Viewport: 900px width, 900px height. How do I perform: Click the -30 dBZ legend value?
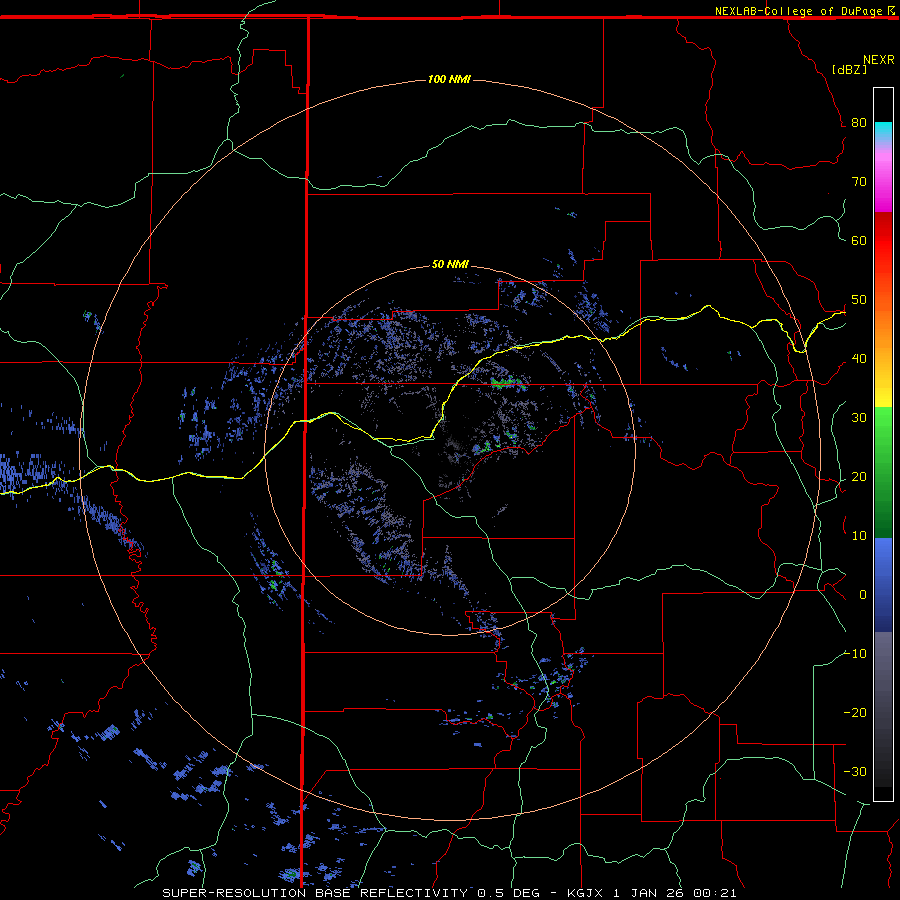click(855, 771)
